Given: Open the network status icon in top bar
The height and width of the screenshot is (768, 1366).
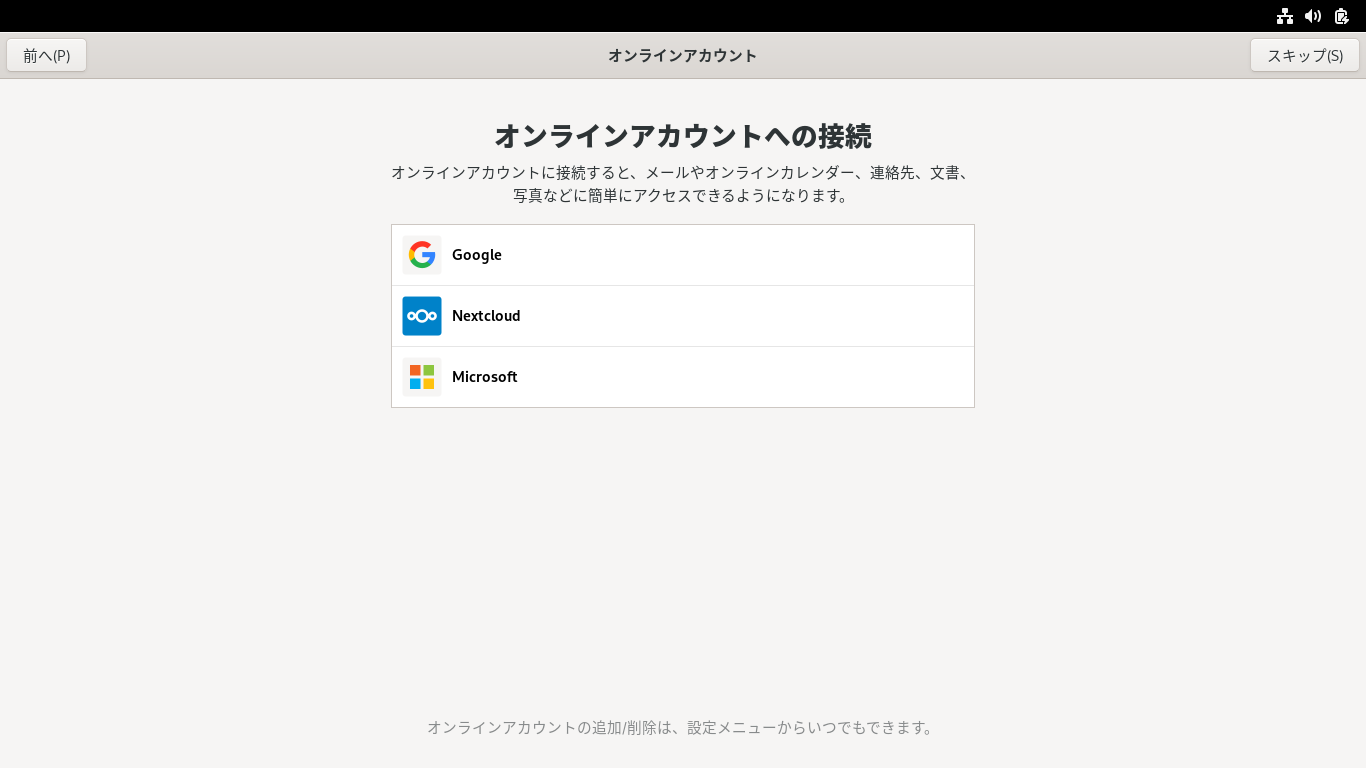Looking at the screenshot, I should coord(1285,16).
